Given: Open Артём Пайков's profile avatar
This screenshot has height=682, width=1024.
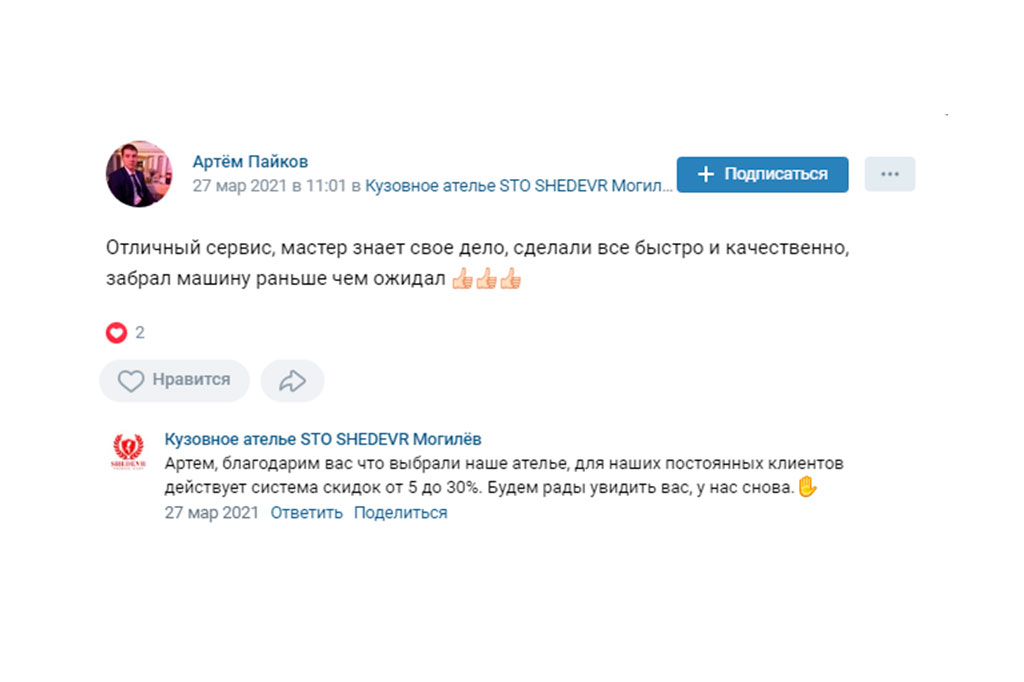Looking at the screenshot, I should coord(139,174).
